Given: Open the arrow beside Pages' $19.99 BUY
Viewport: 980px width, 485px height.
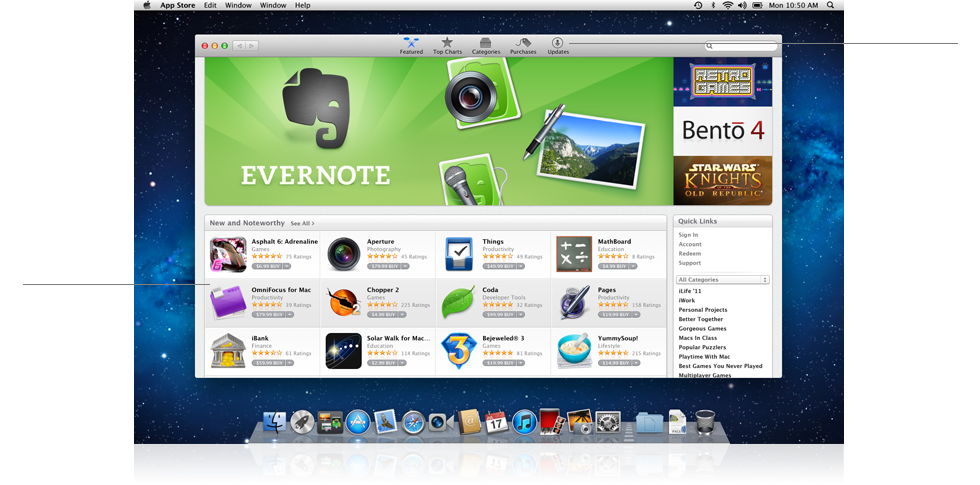Looking at the screenshot, I should tap(636, 314).
